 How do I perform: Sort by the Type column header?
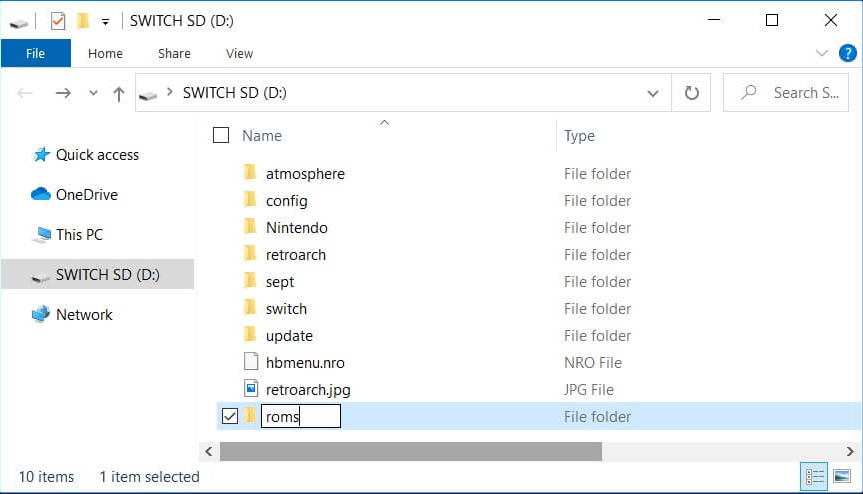click(x=579, y=136)
